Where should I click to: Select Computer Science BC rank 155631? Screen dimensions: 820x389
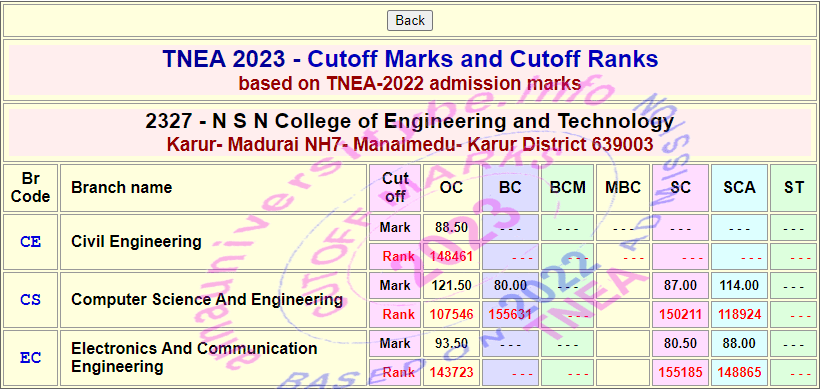pyautogui.click(x=510, y=315)
